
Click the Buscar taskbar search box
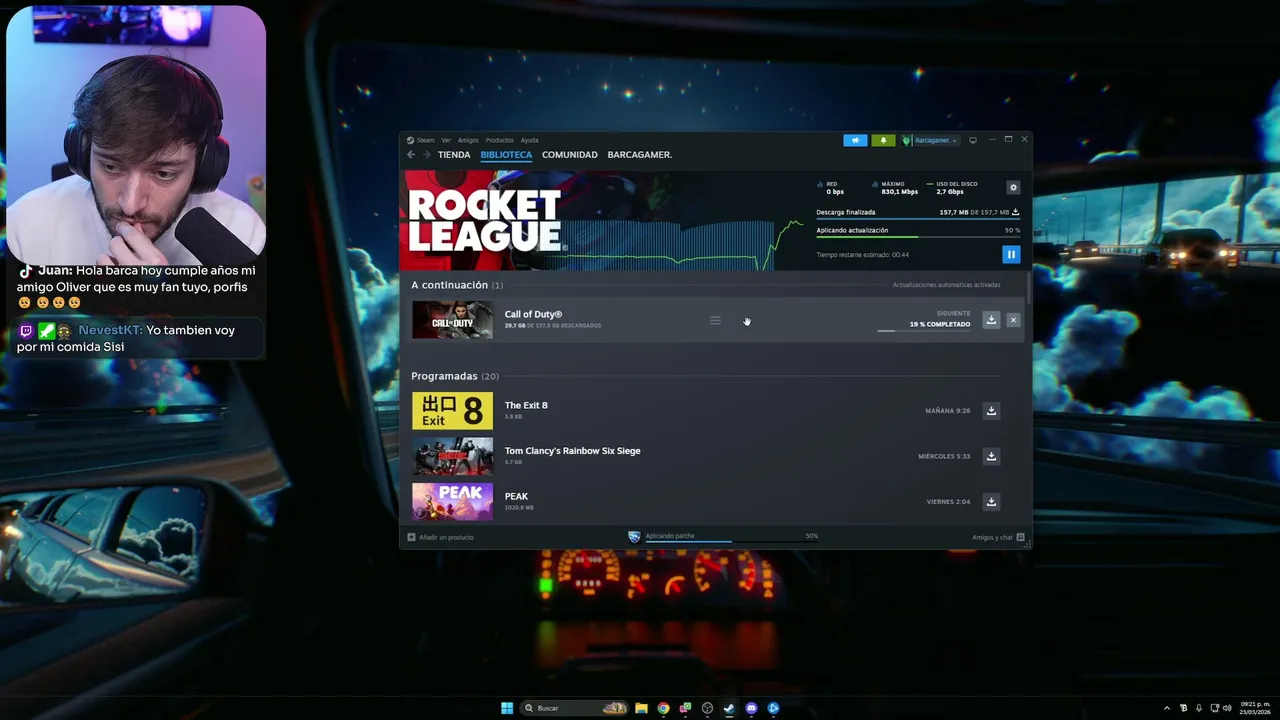click(x=575, y=708)
